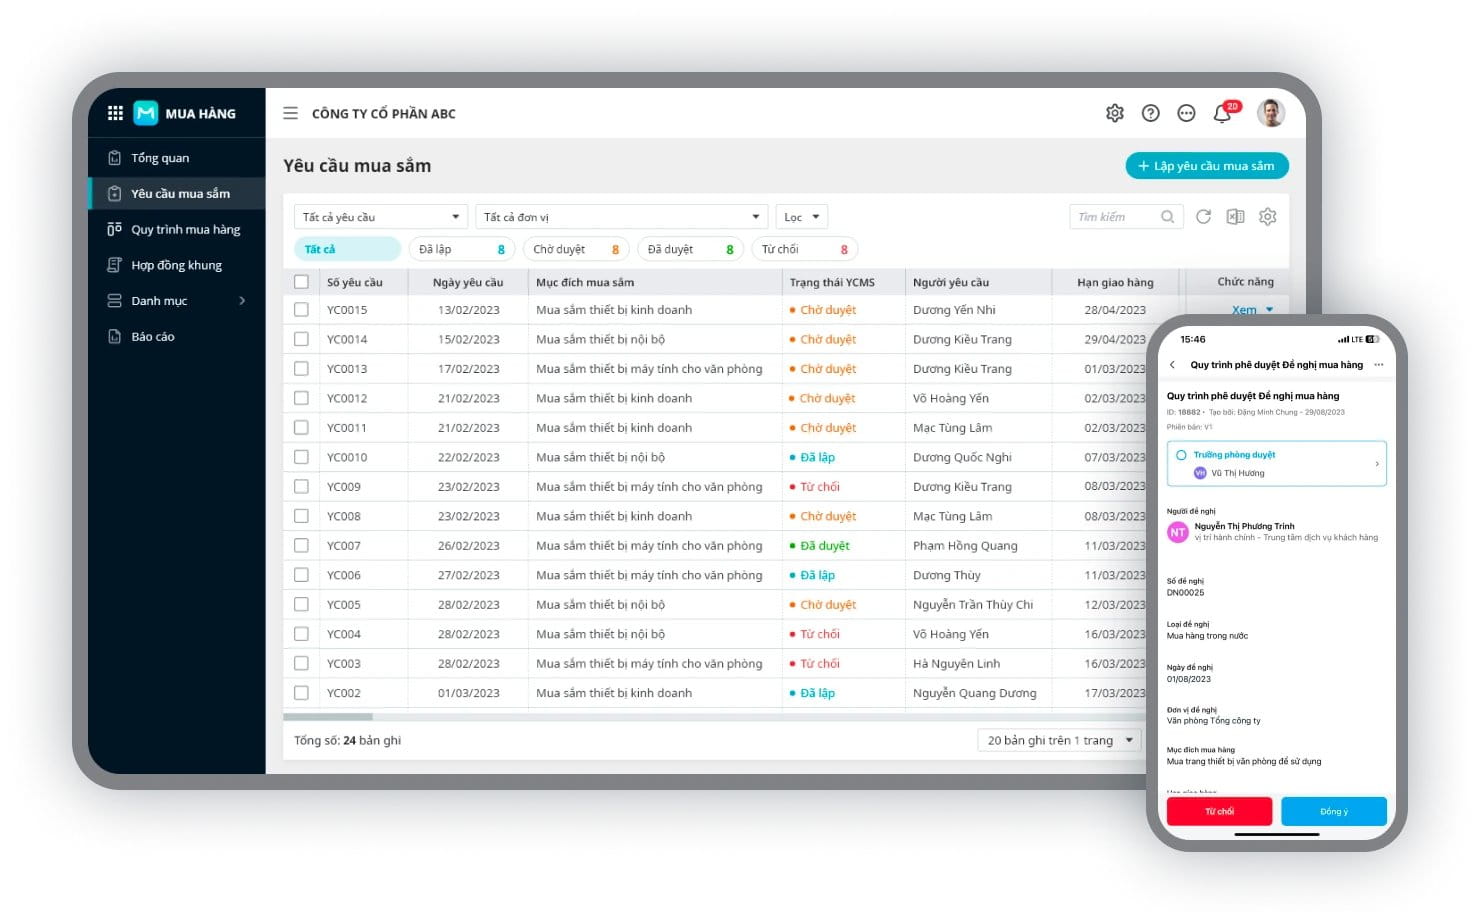Screen dimensions: 1480x924
Task: Open the user profile avatar
Action: [x=1271, y=113]
